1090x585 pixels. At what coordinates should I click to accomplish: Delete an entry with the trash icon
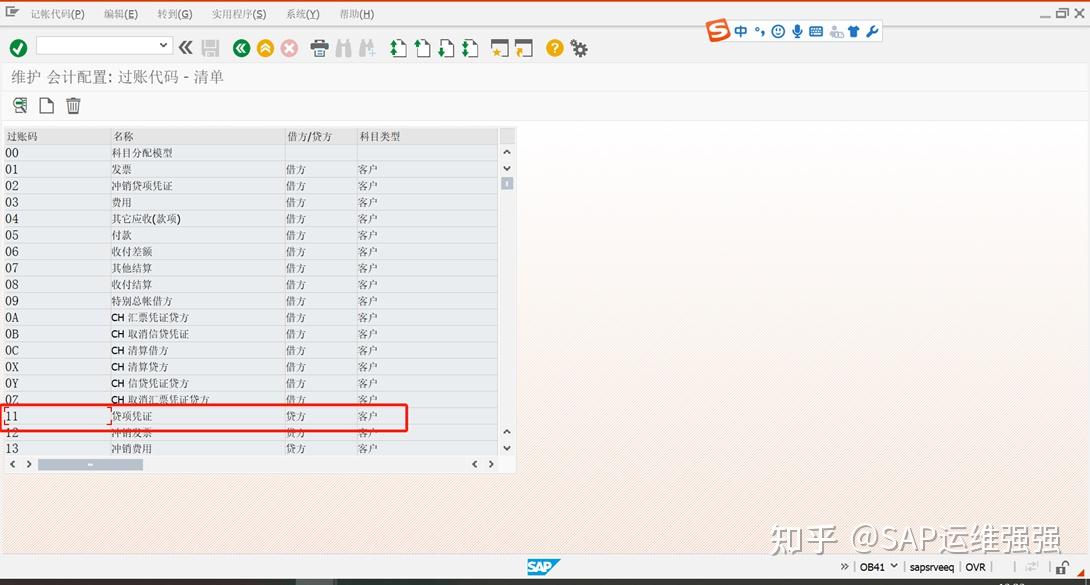[72, 104]
